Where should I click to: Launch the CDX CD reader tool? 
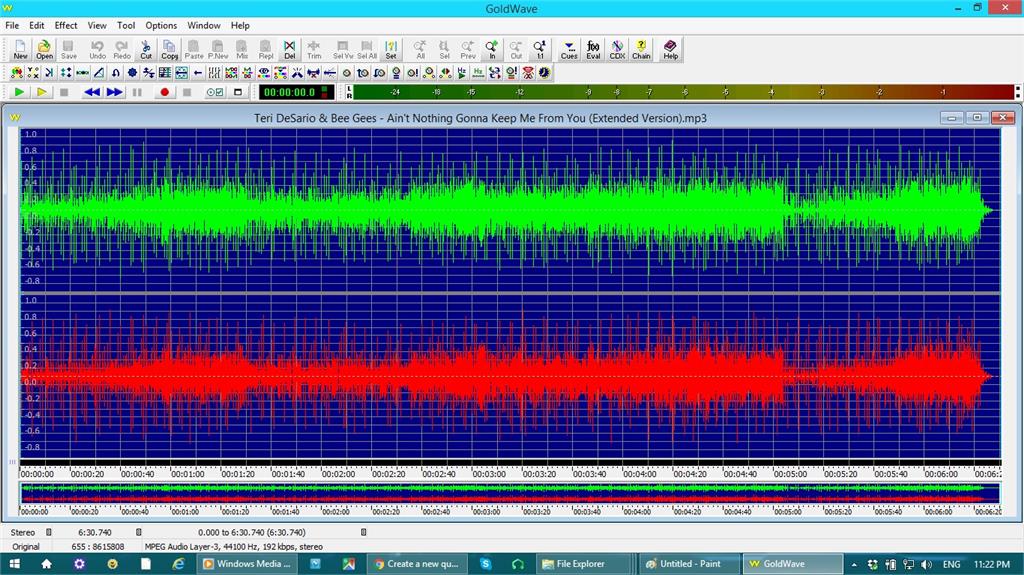click(617, 49)
